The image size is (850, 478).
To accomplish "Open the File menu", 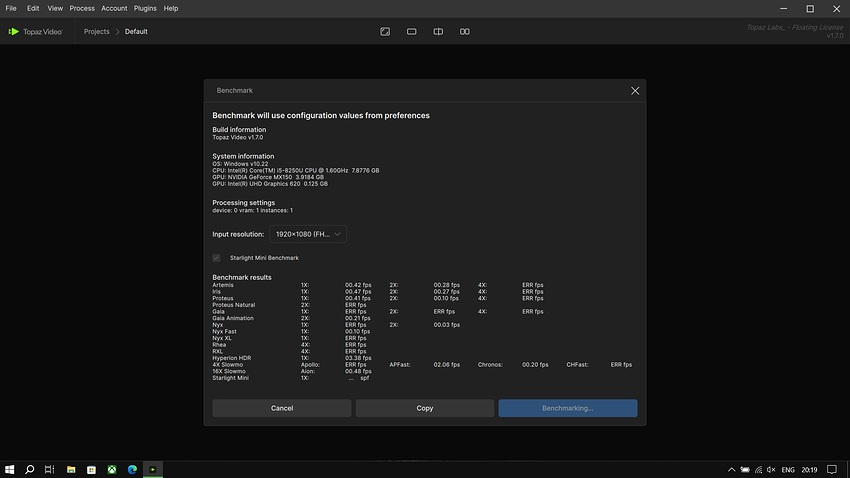I will pos(11,8).
